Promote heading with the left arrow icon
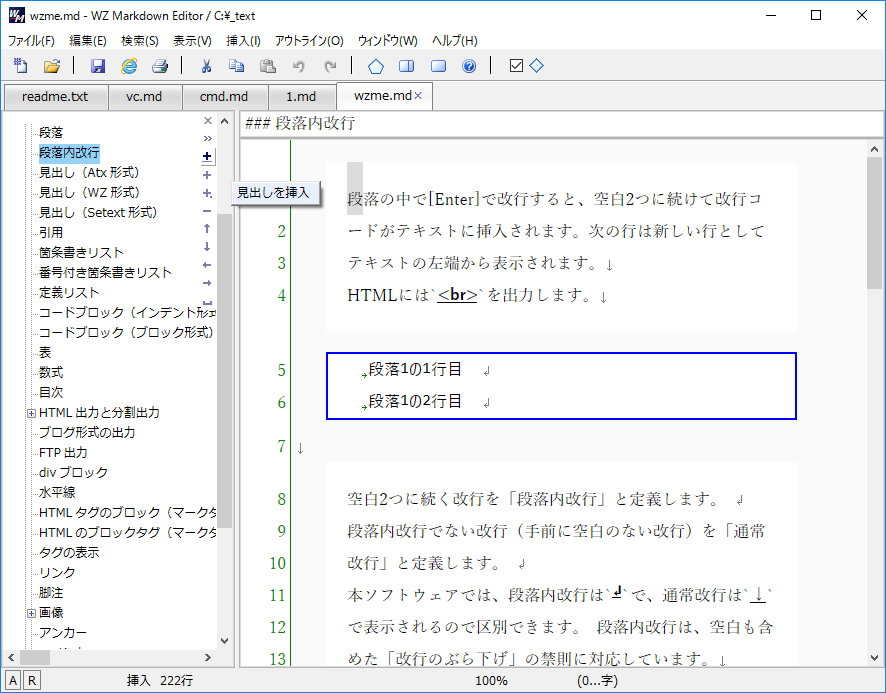This screenshot has width=886, height=693. [x=207, y=265]
